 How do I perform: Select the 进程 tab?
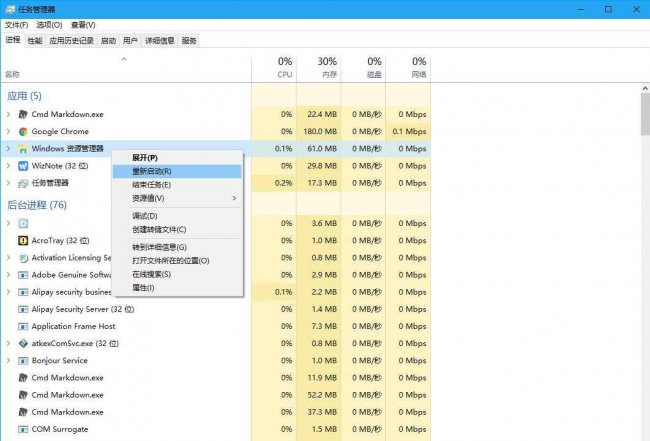click(x=13, y=40)
